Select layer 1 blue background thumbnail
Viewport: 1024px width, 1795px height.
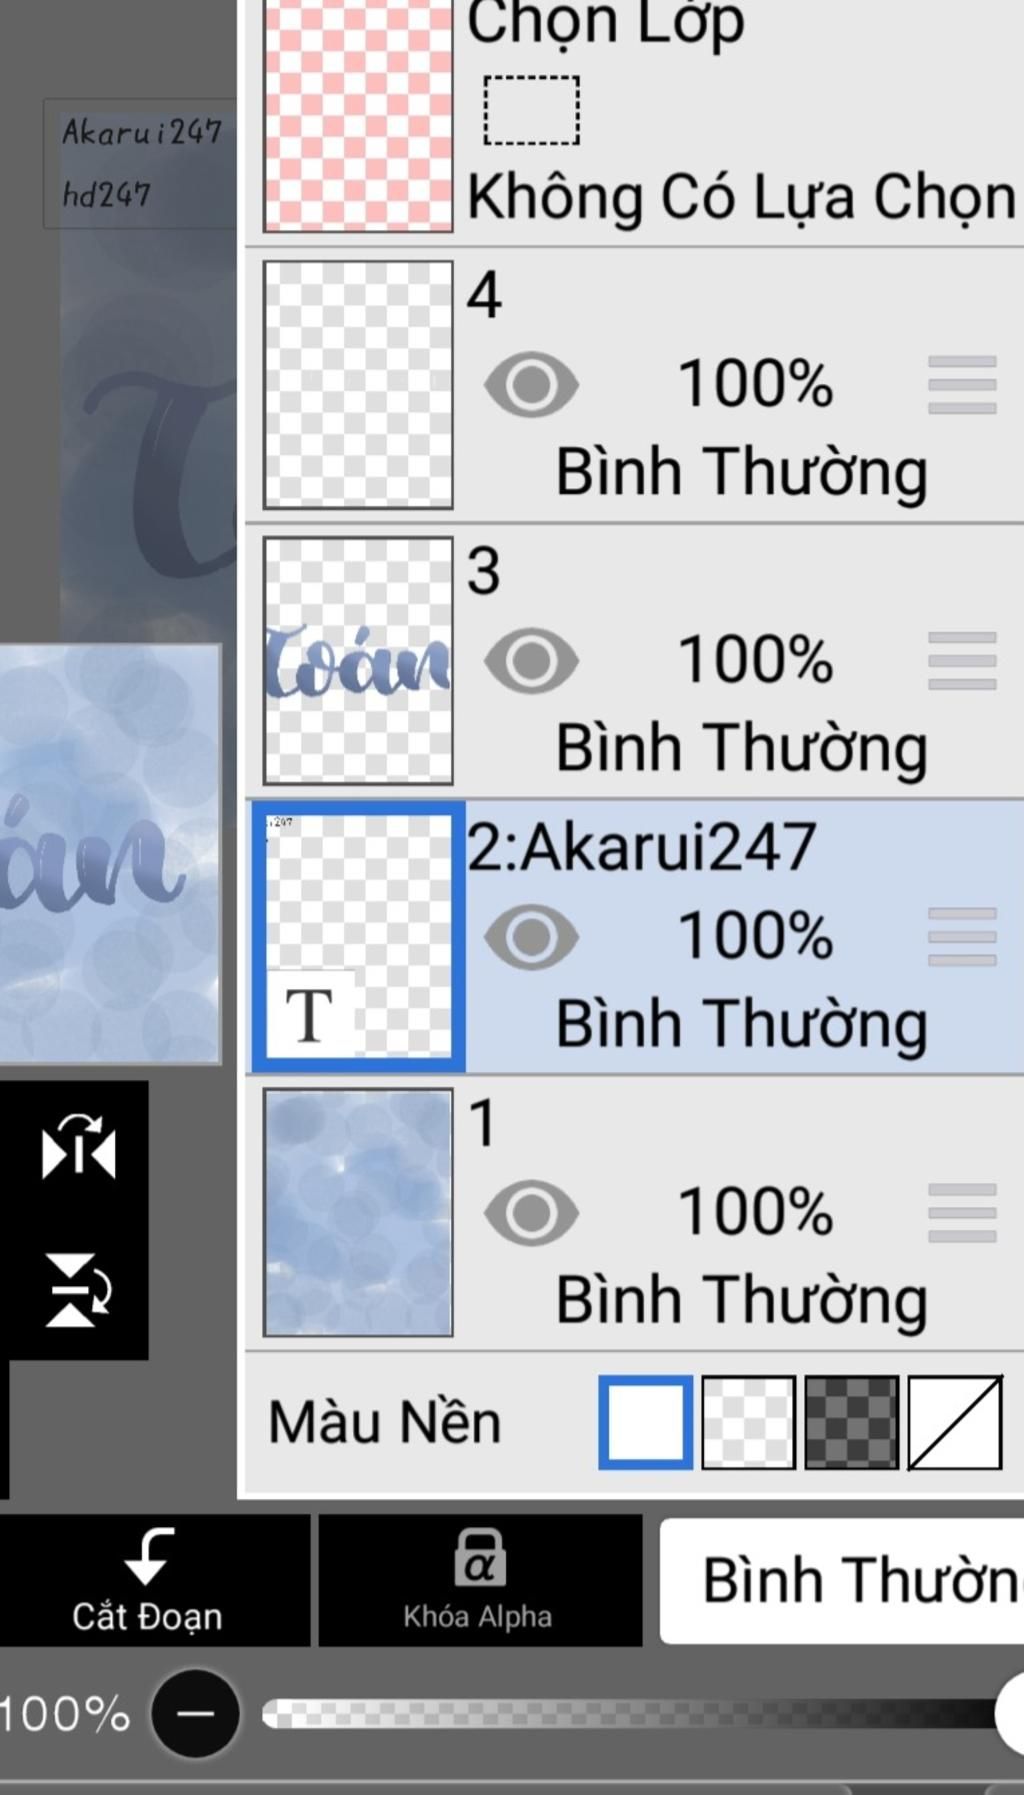pyautogui.click(x=358, y=1213)
